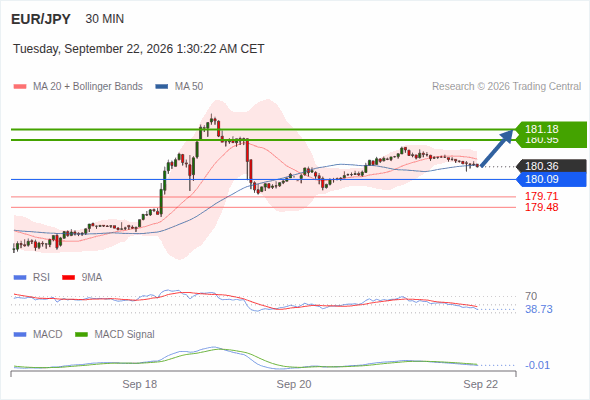Screen dimensions: 590x400
Task: Click the -0.01 MACD value
Action: pos(537,365)
